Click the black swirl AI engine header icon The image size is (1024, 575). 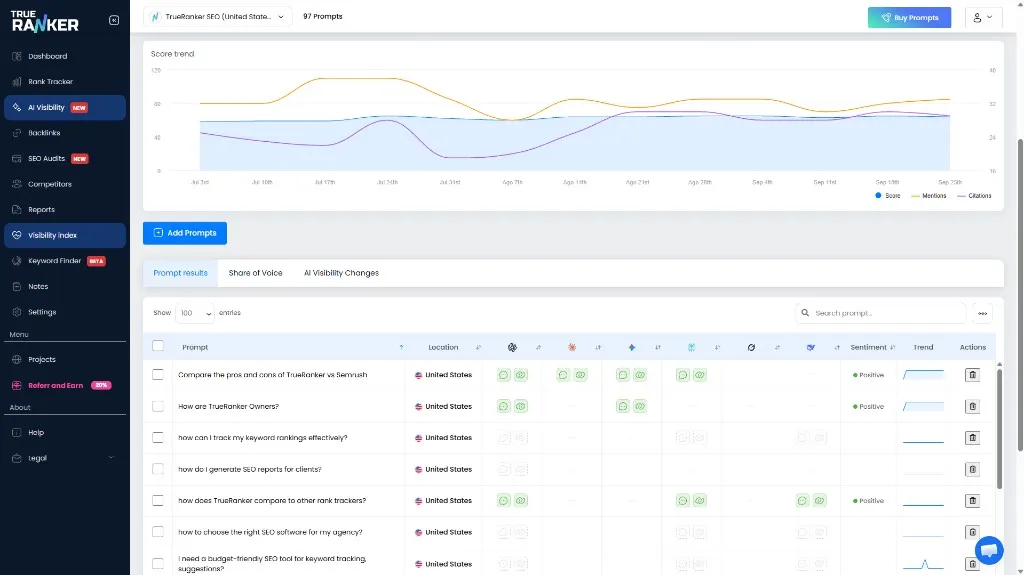[751, 348]
